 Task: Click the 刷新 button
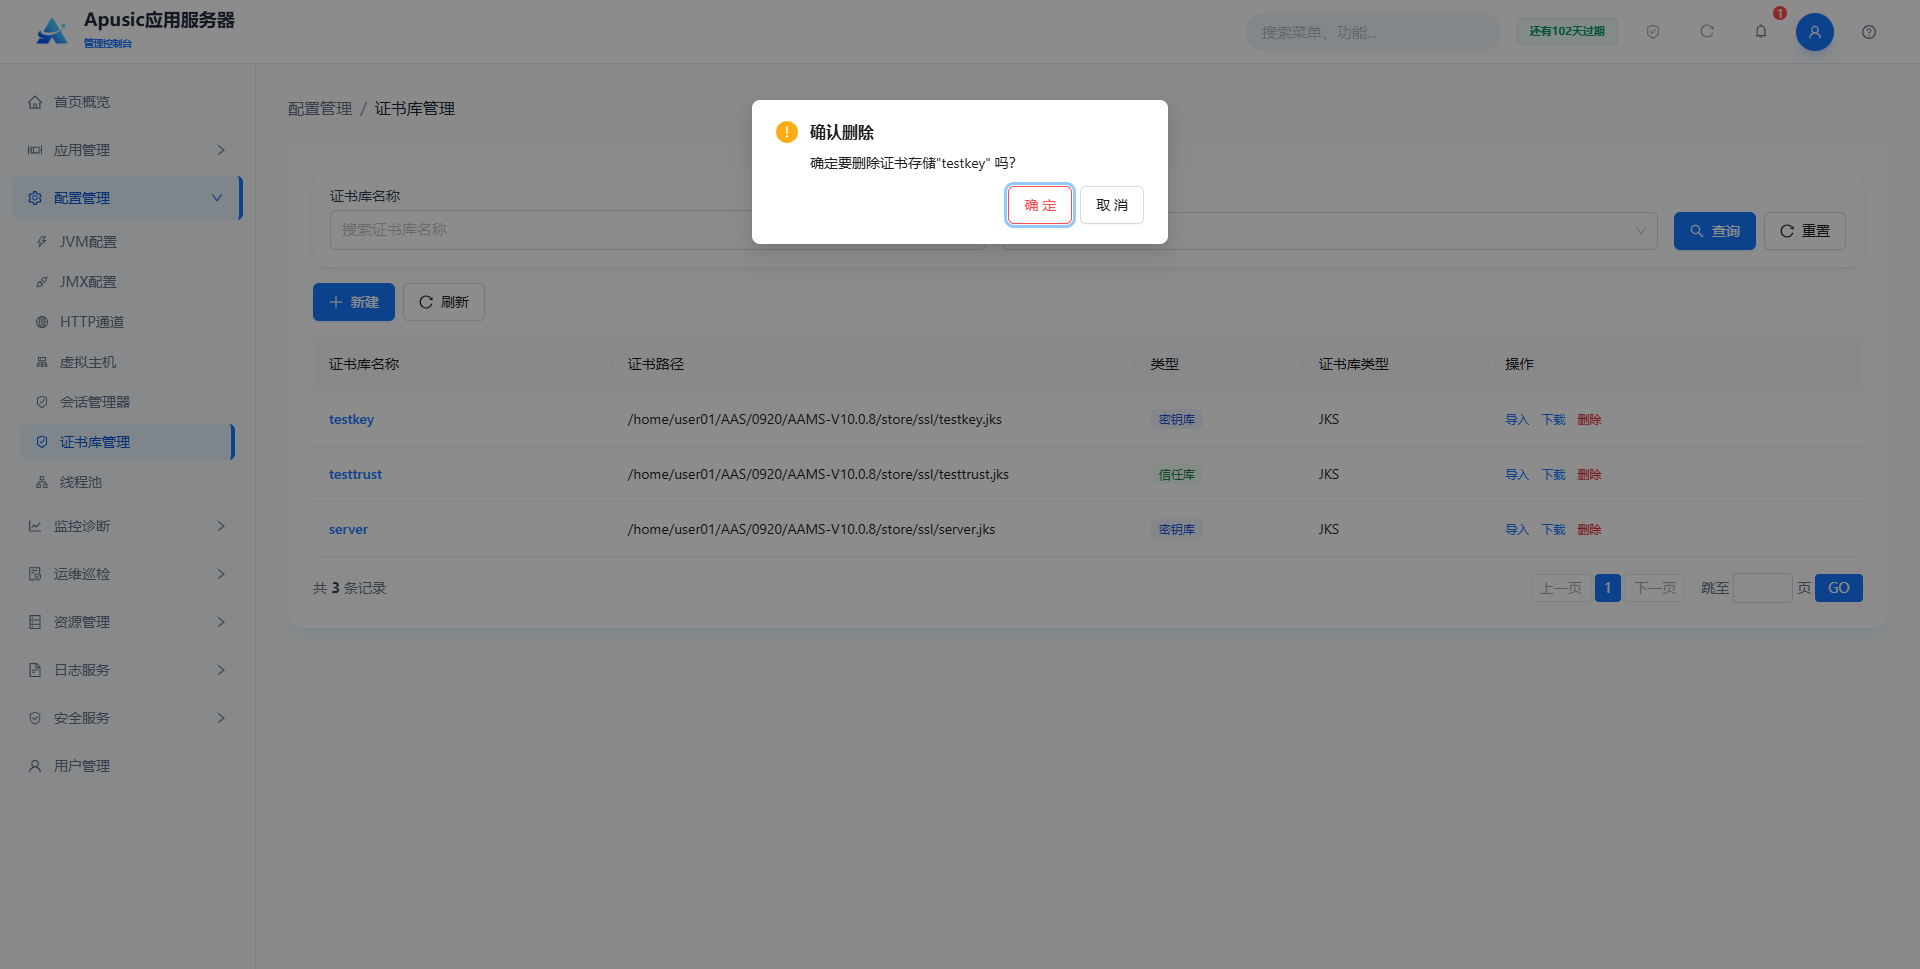click(x=444, y=302)
